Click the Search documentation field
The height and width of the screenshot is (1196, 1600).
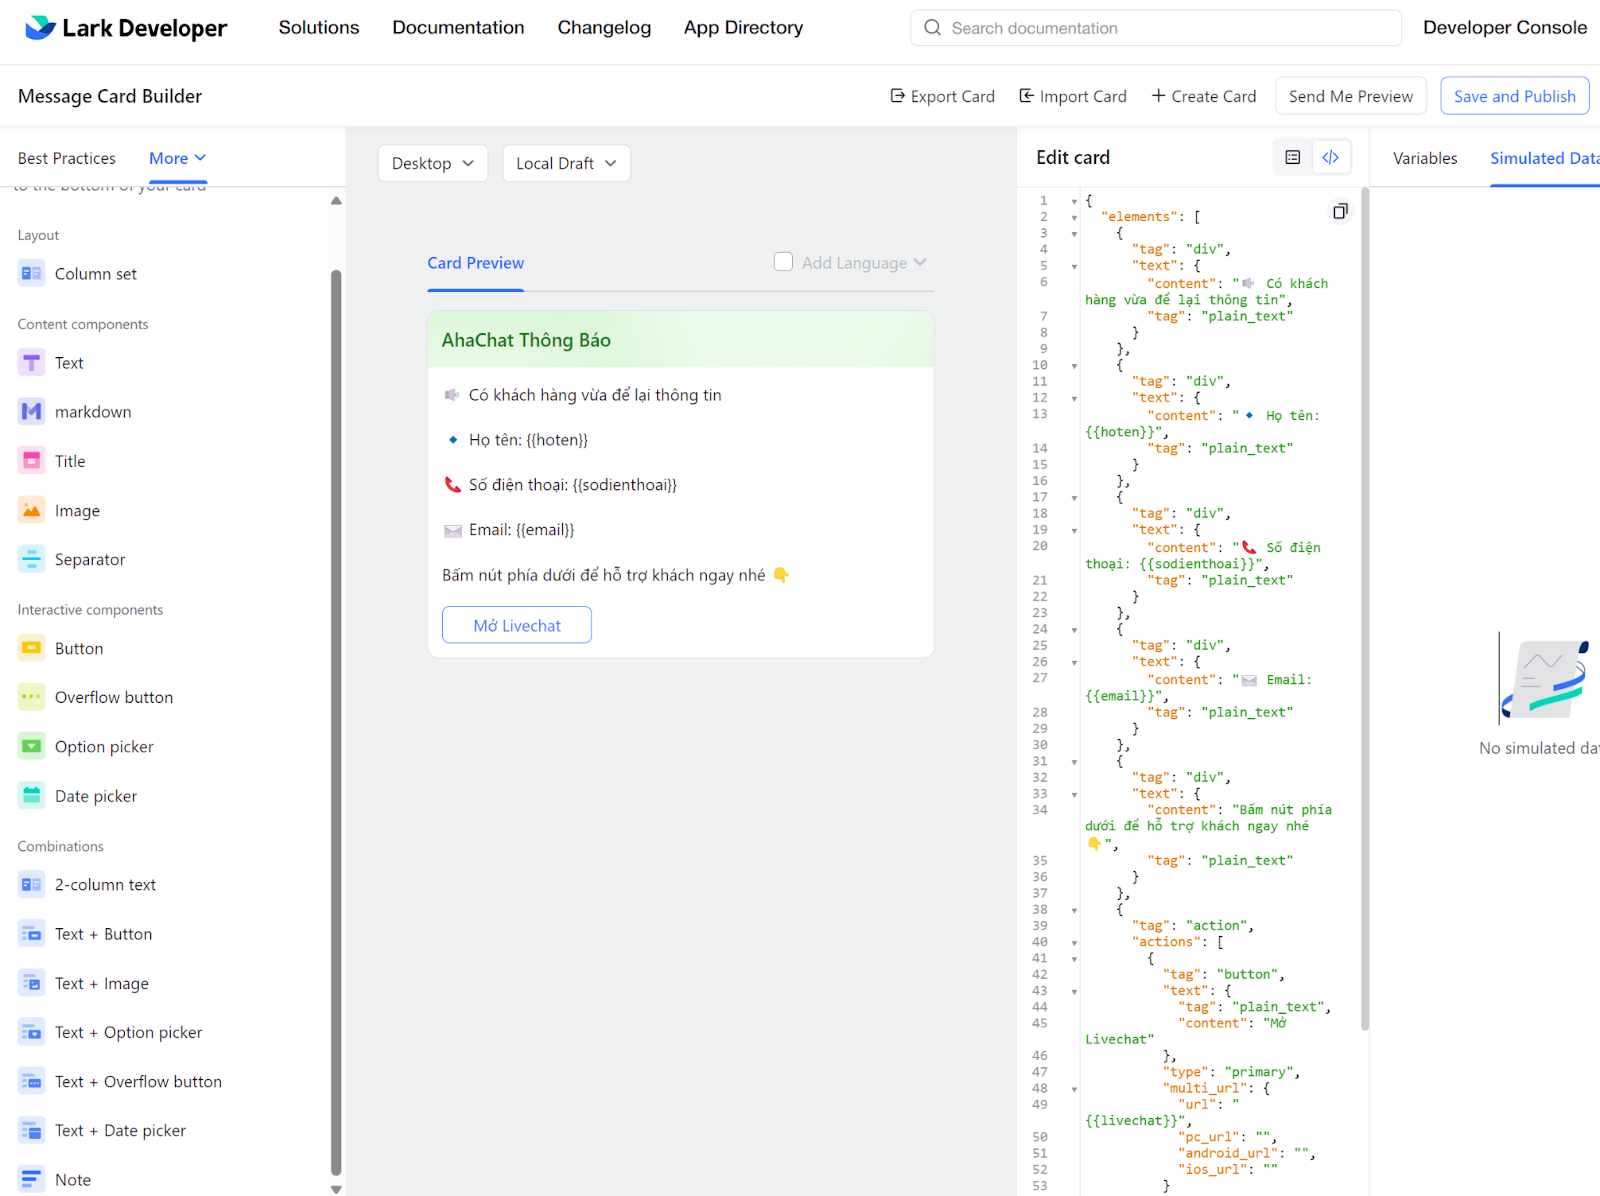click(x=1155, y=28)
